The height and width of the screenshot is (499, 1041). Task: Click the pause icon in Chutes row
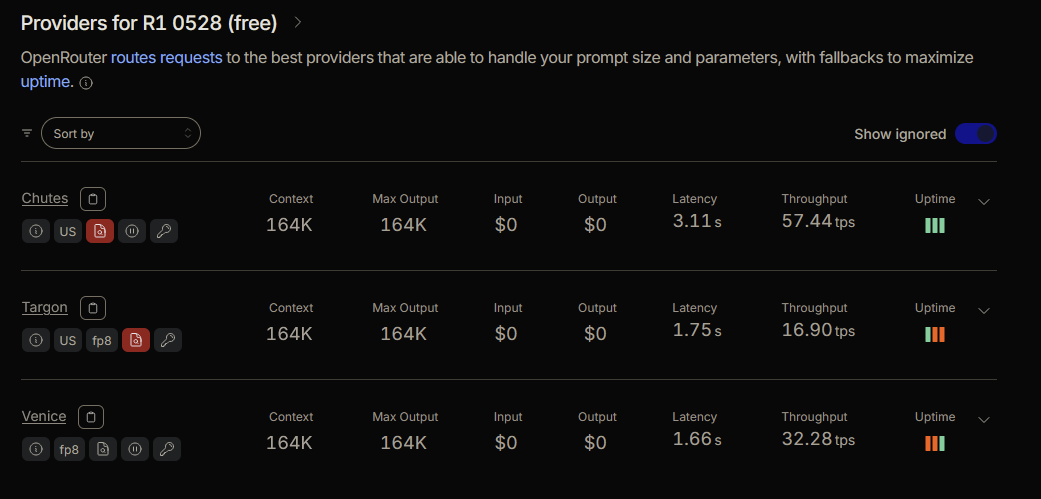[x=132, y=231]
